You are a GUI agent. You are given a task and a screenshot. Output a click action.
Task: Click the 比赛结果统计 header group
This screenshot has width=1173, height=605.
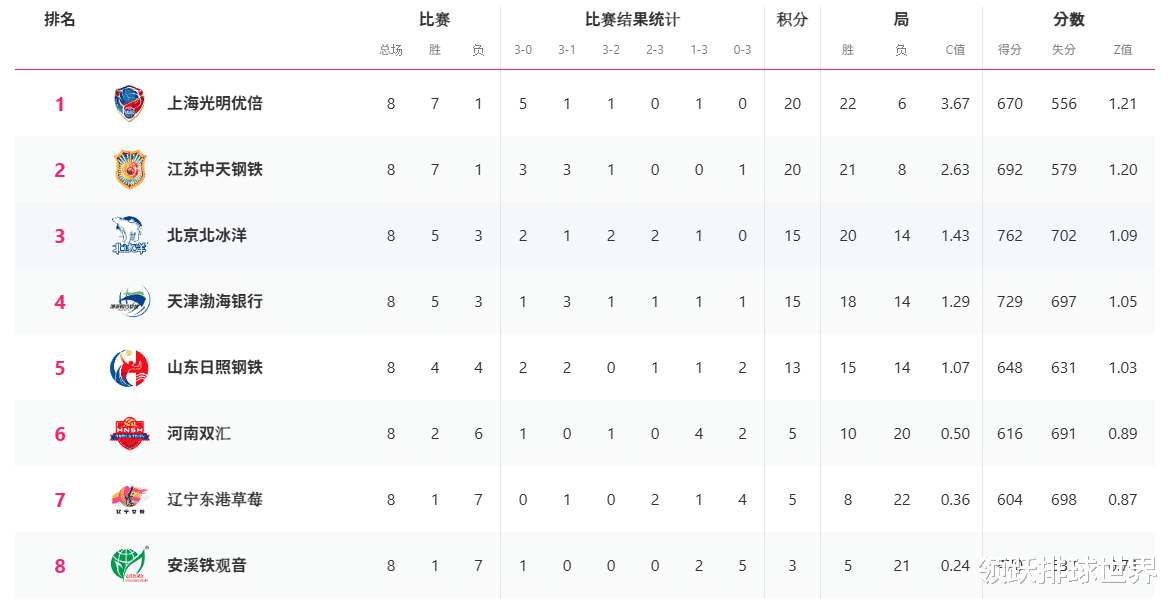coord(632,20)
